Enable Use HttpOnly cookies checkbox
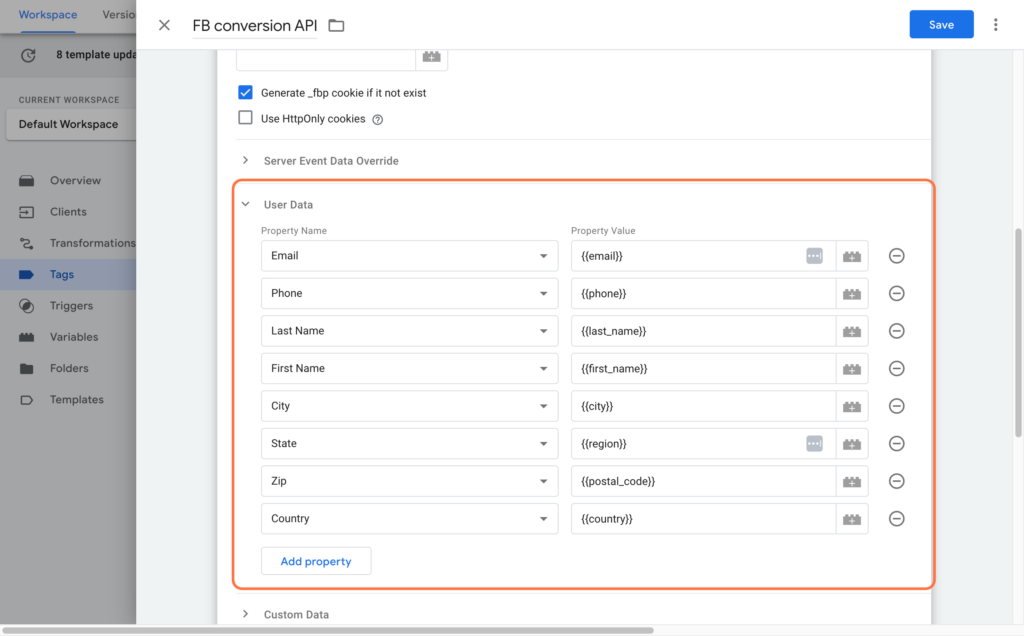 [246, 118]
